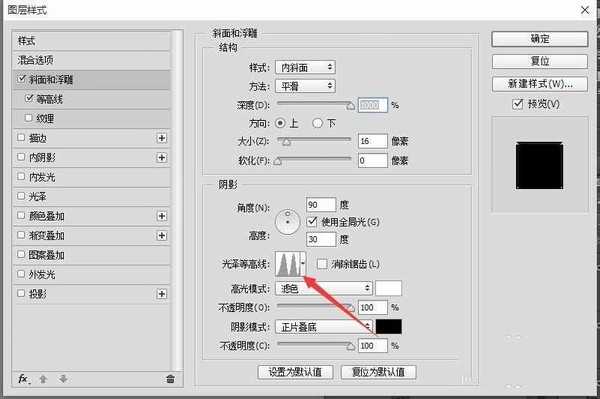This screenshot has width=600, height=399.
Task: Click 复位为默认值 button
Action: 378,372
